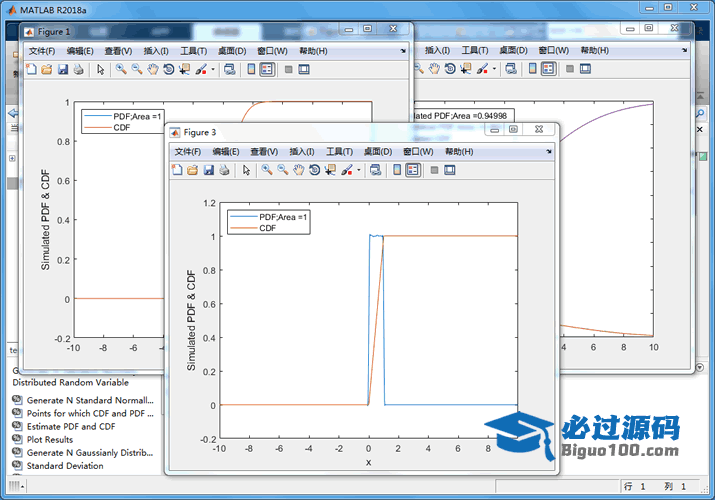Select Rotate 3D tool in rear right figure

click(x=450, y=69)
